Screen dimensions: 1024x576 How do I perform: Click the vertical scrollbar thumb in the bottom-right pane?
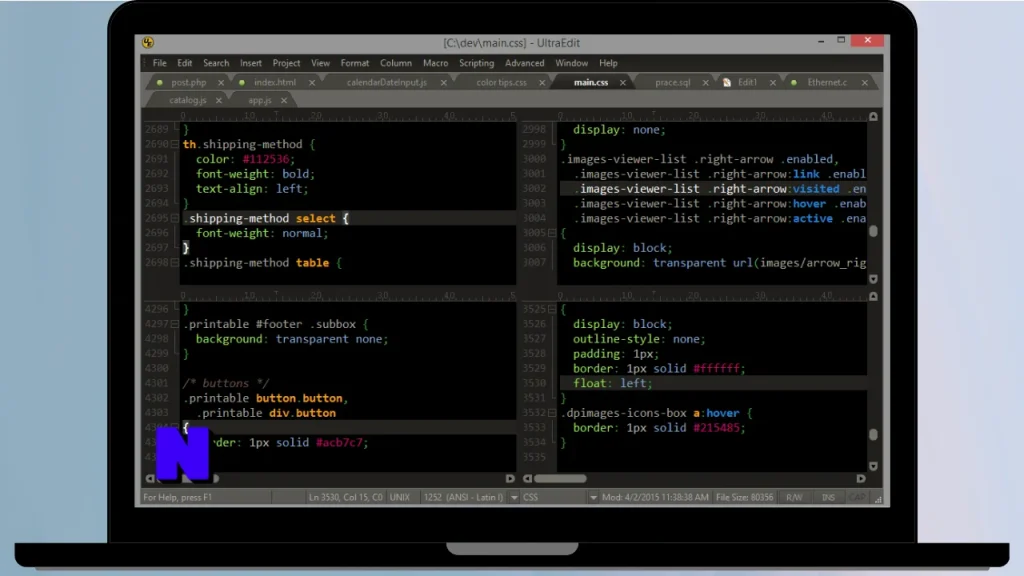tap(873, 434)
